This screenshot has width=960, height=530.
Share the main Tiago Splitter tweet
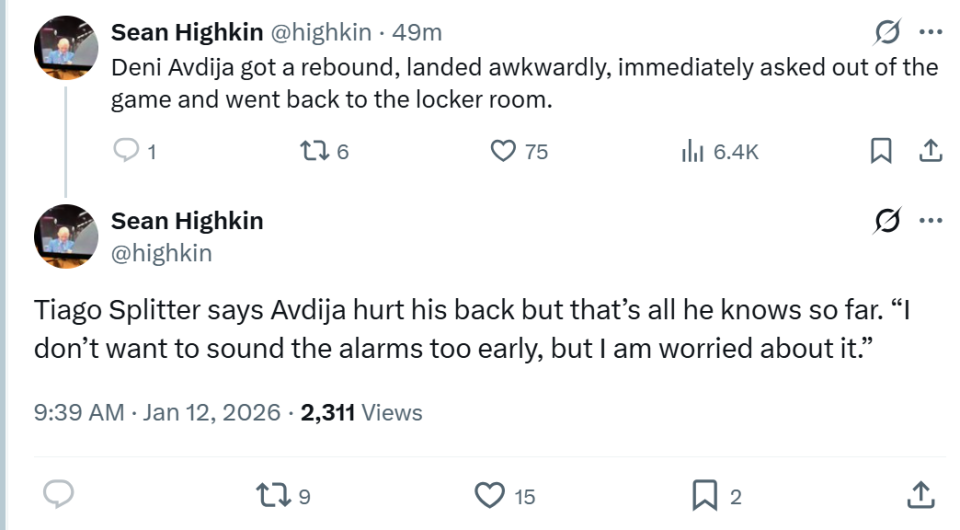click(920, 493)
